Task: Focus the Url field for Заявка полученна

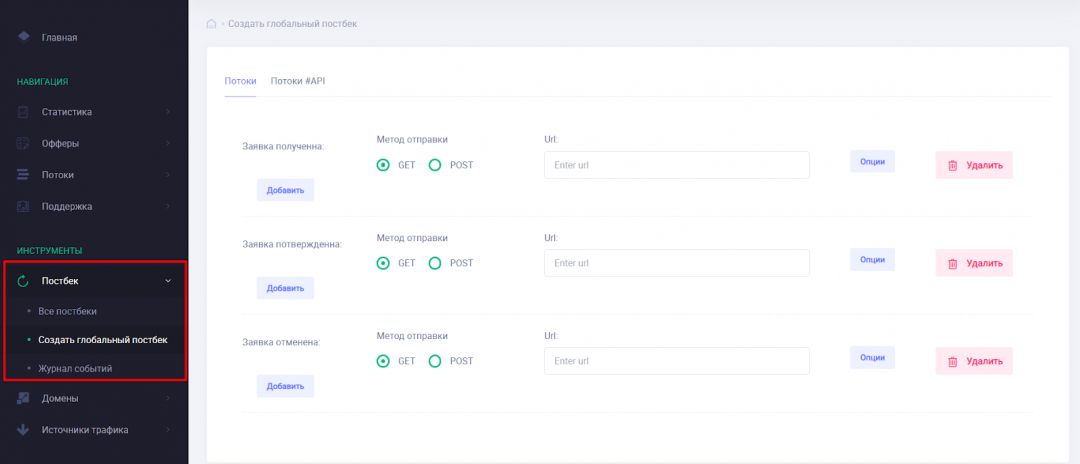Action: coord(676,165)
